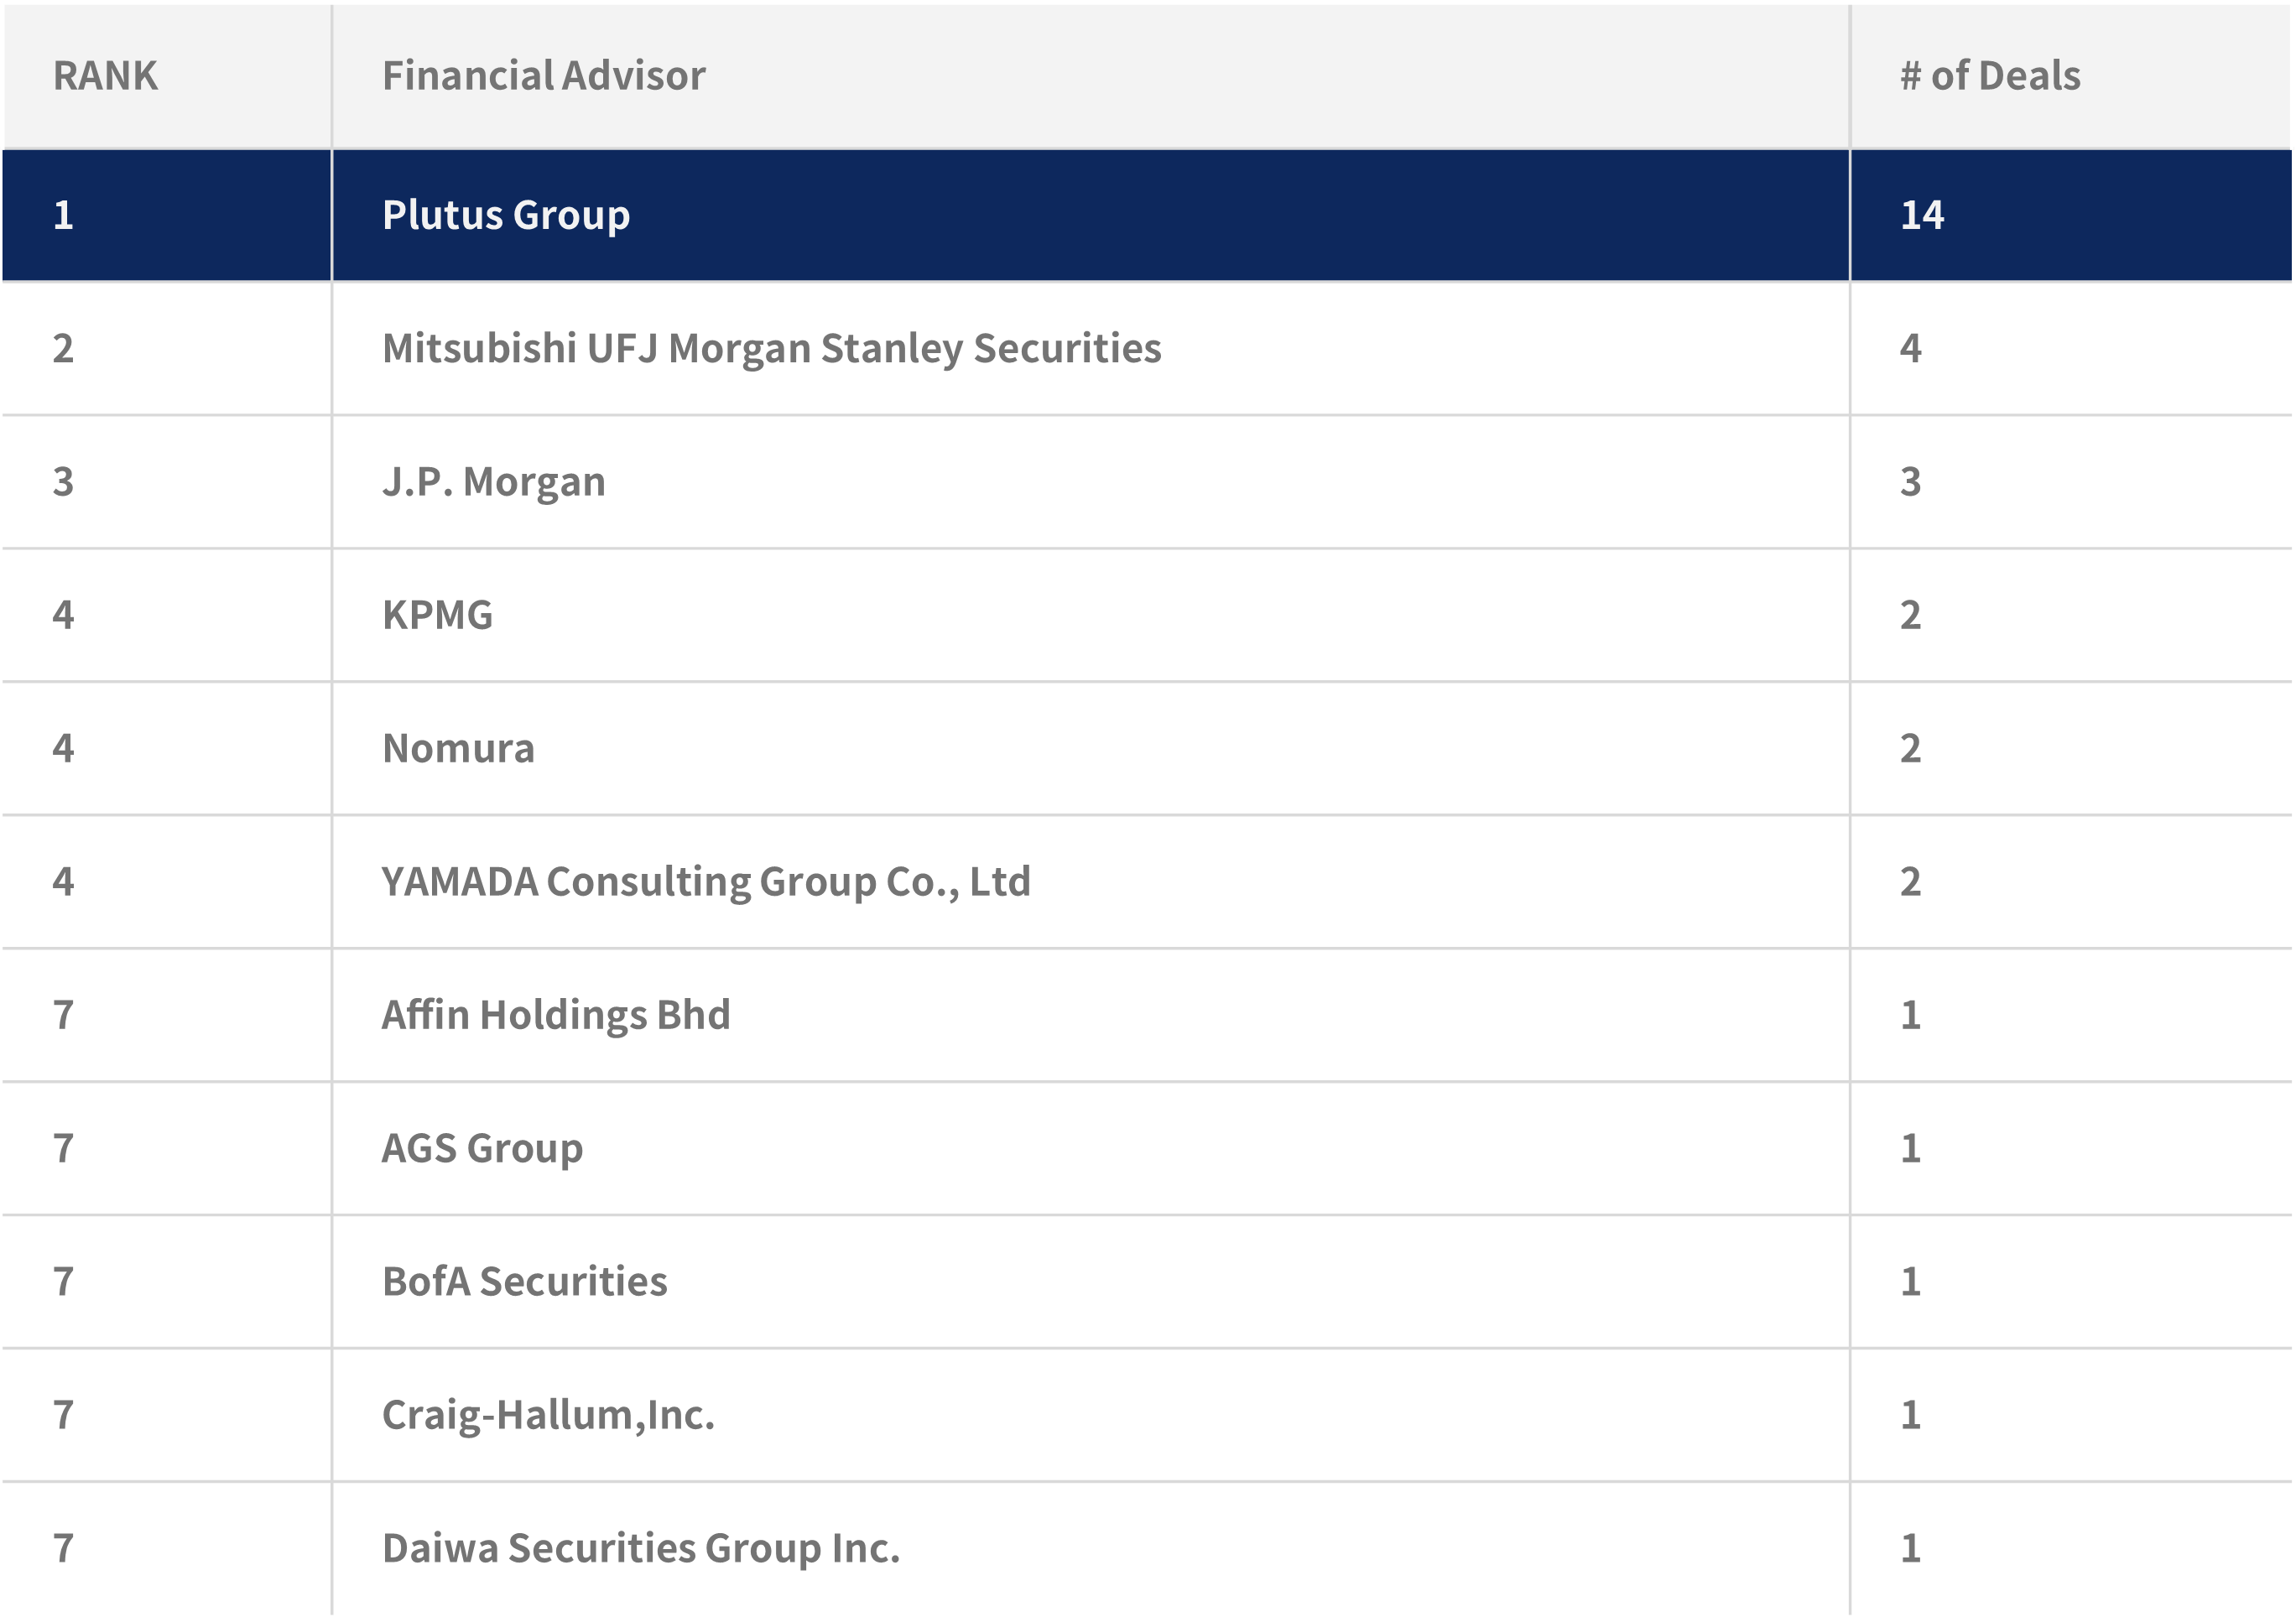The image size is (2296, 1617).
Task: Click Mitsubishi UFJ Morgan Stanley Securities
Action: 771,348
